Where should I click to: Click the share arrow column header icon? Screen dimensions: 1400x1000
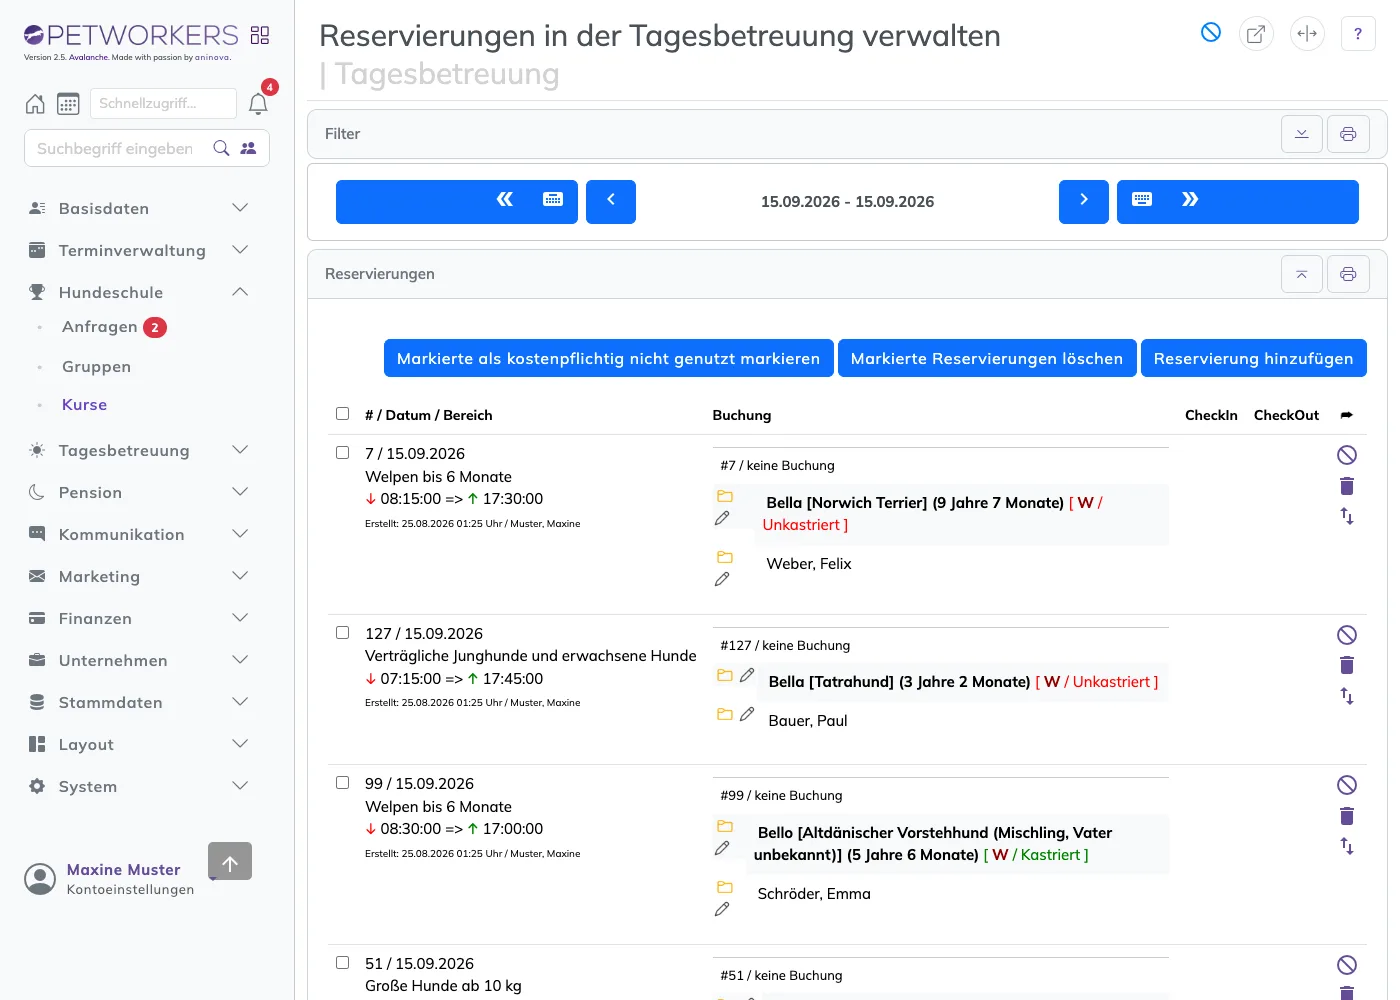[x=1347, y=415]
